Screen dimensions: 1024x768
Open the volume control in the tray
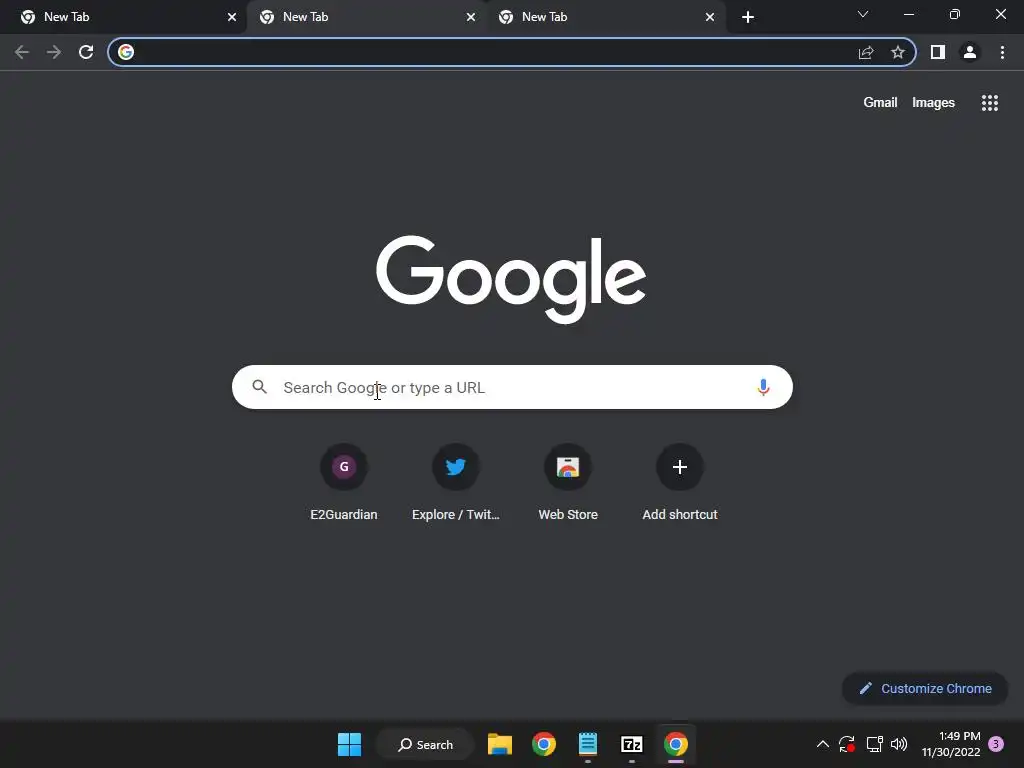pyautogui.click(x=899, y=744)
